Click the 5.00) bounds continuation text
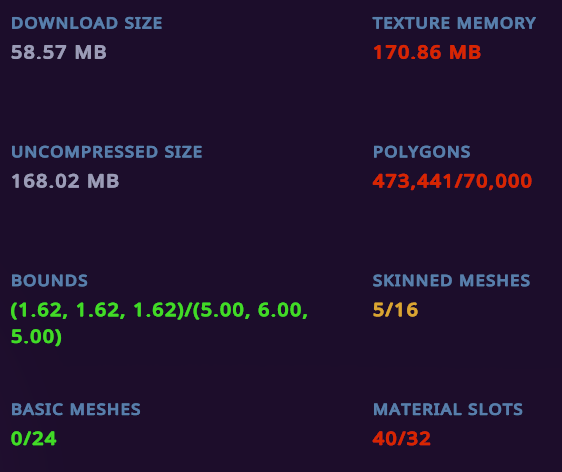This screenshot has width=562, height=472. coord(36,337)
